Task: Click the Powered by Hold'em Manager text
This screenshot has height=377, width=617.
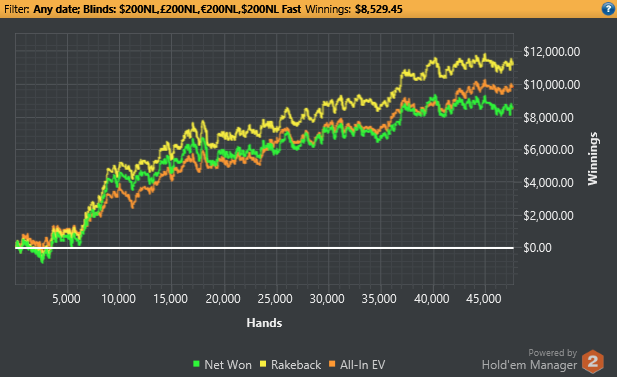Action: click(529, 360)
